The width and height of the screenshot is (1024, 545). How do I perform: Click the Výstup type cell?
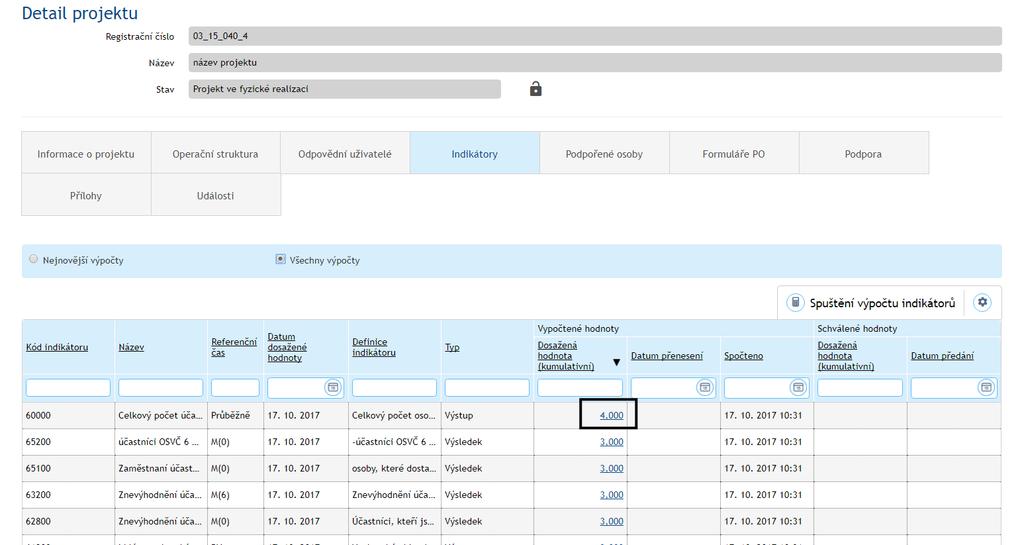pos(487,415)
